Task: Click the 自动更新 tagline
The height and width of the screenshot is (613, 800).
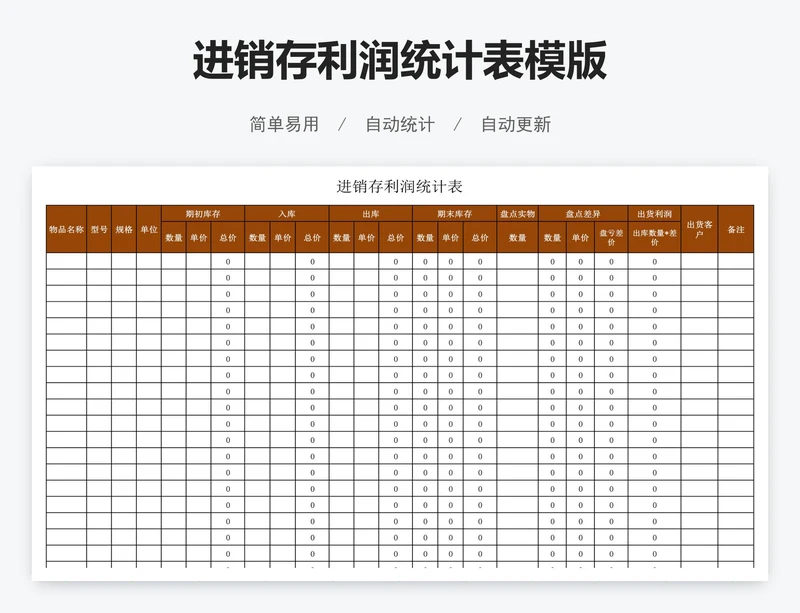Action: coord(516,125)
